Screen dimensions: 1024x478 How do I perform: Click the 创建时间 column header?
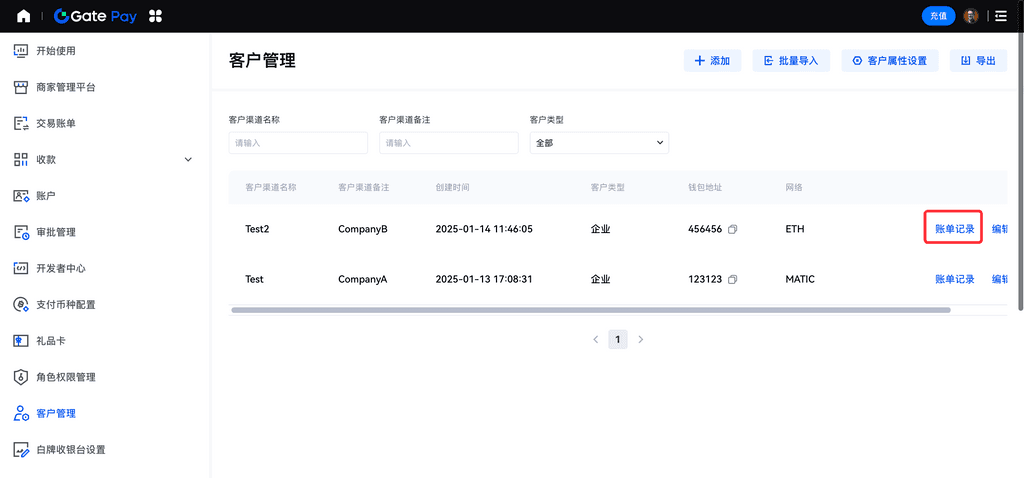click(x=452, y=187)
